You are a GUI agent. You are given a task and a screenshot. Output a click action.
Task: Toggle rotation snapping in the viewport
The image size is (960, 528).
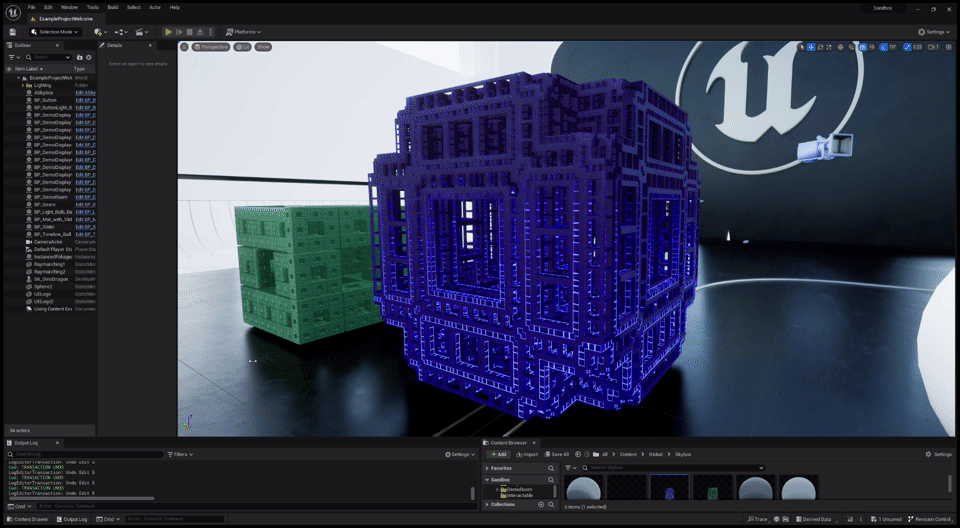(885, 47)
